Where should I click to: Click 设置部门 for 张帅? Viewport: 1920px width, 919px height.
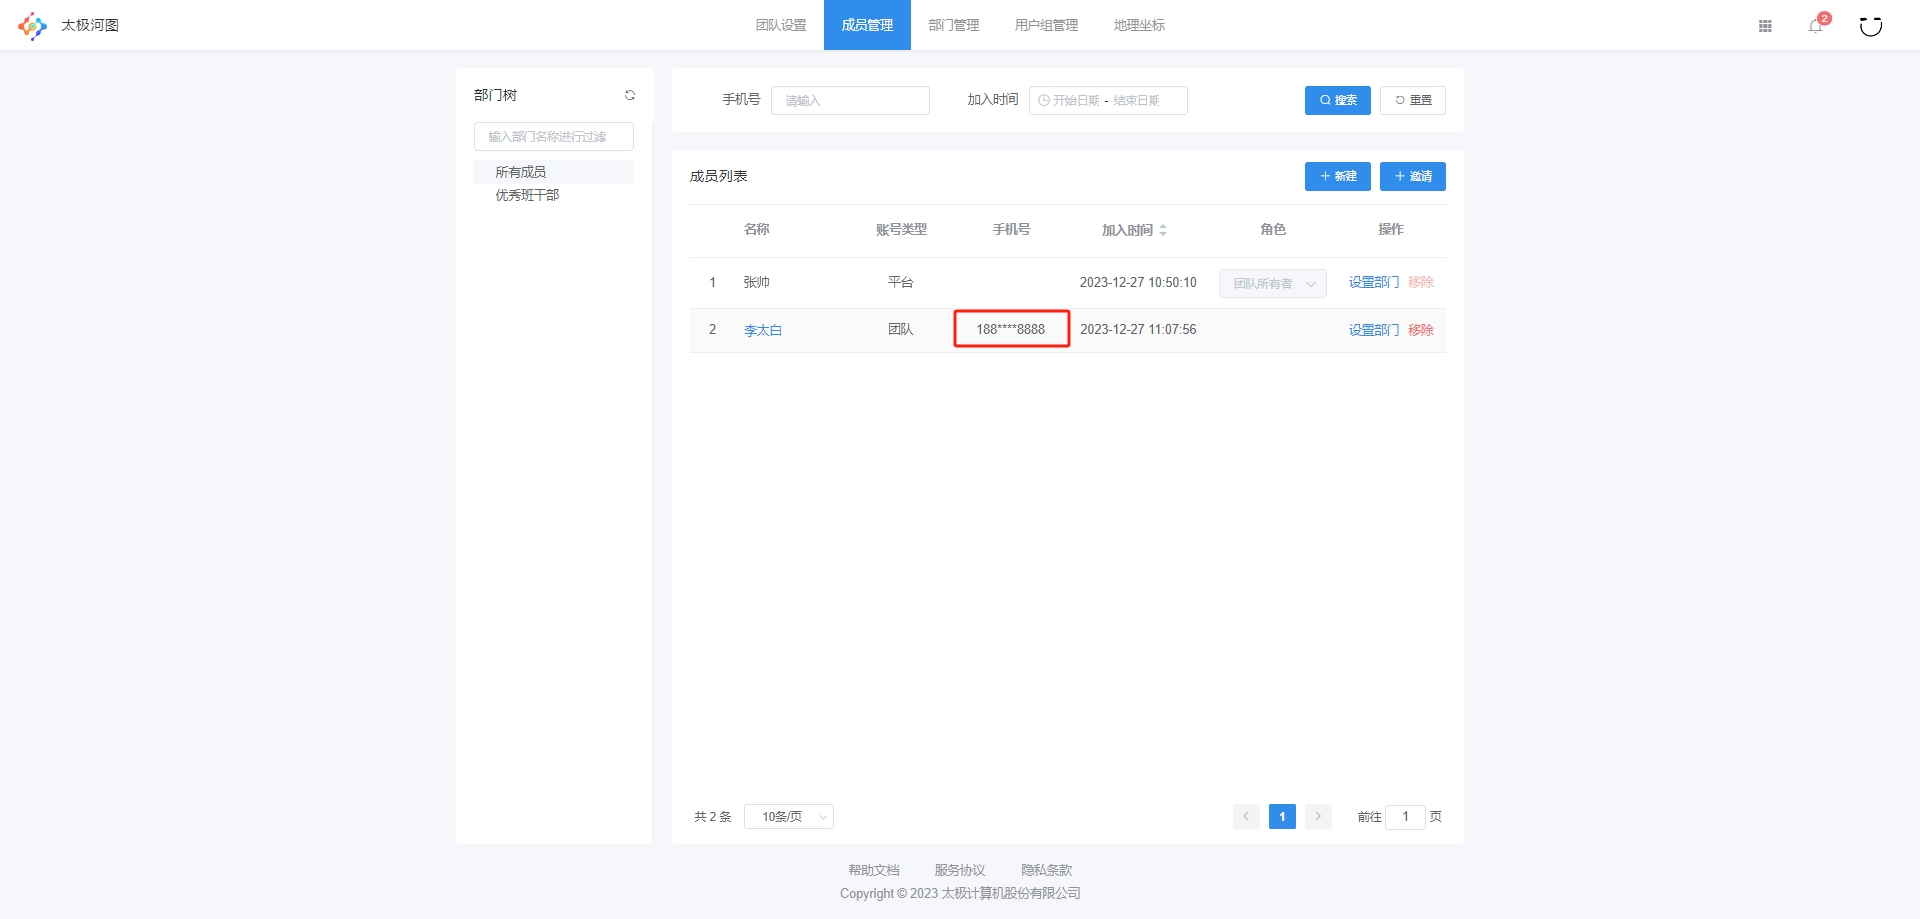(x=1374, y=282)
